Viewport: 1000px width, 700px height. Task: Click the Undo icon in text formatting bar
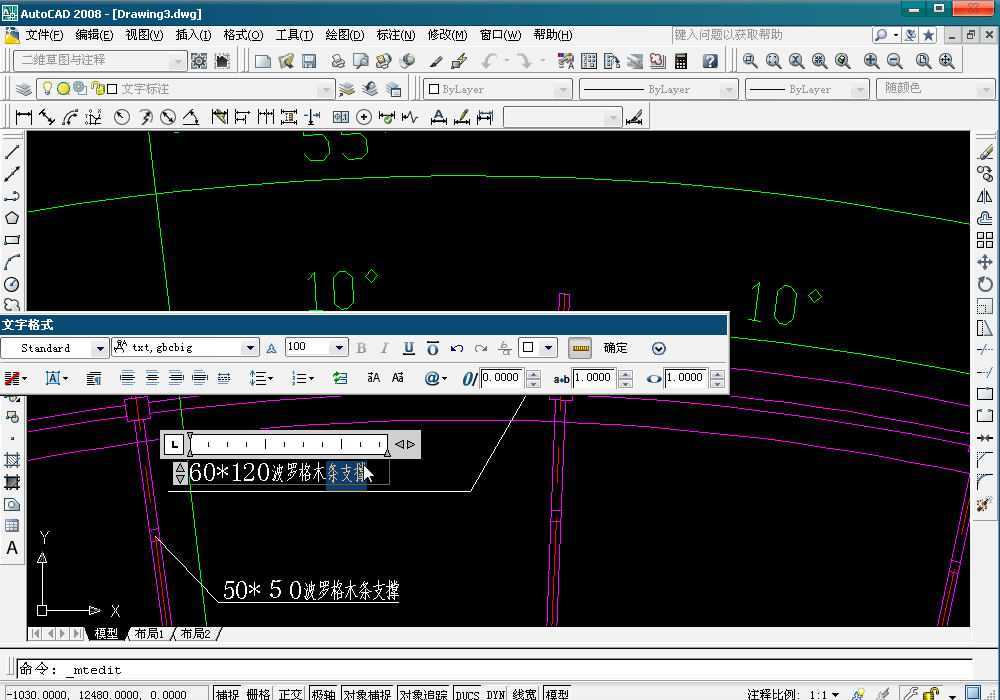coord(457,348)
